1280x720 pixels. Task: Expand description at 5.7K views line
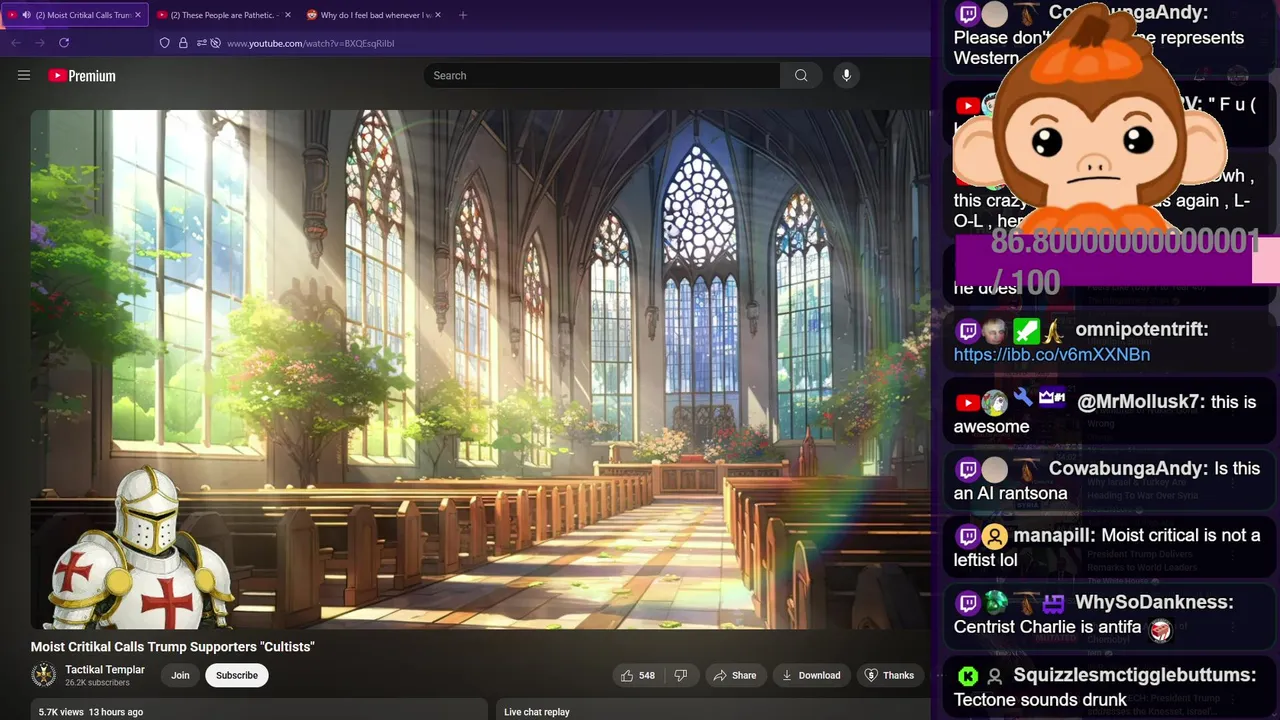pos(91,712)
